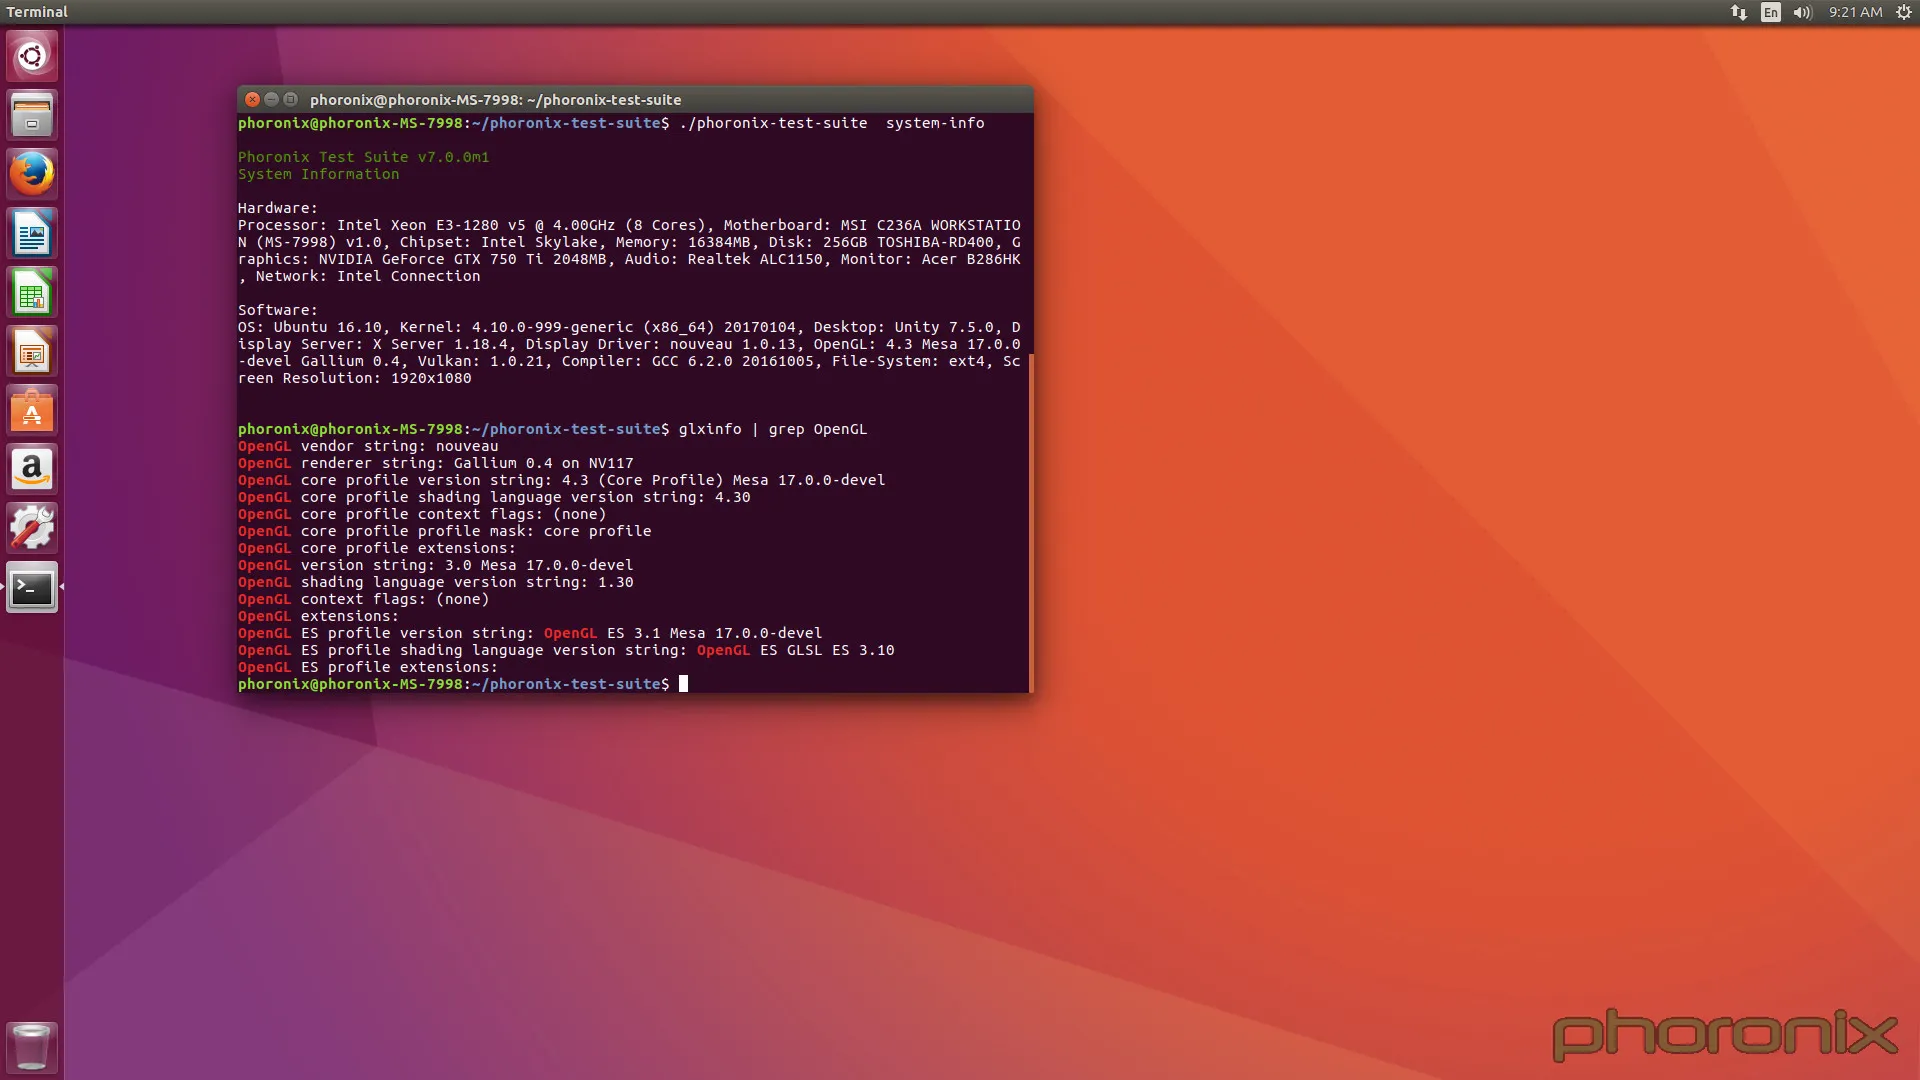Click 'OpenGL core profile extensions:' line
This screenshot has width=1920, height=1080.
[x=377, y=548]
